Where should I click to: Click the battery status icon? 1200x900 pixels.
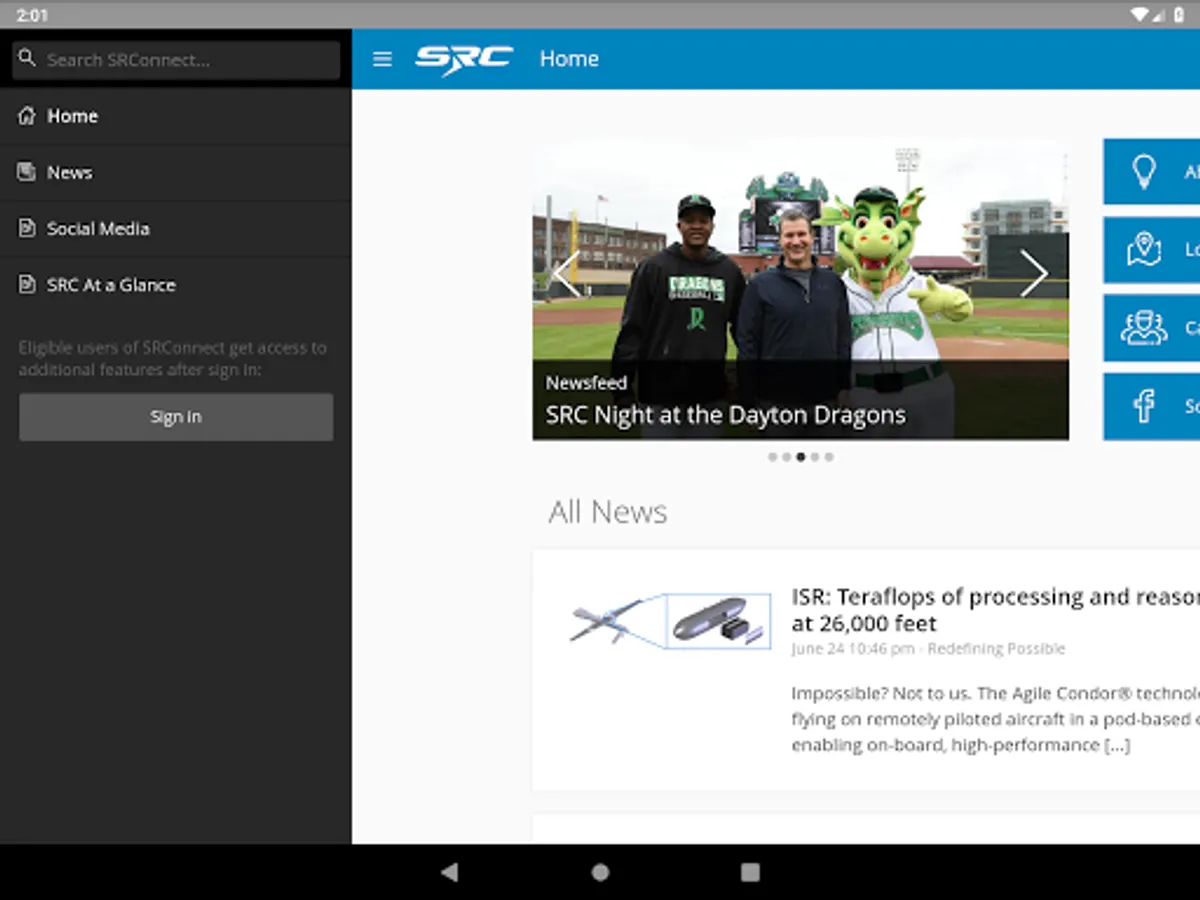1180,15
